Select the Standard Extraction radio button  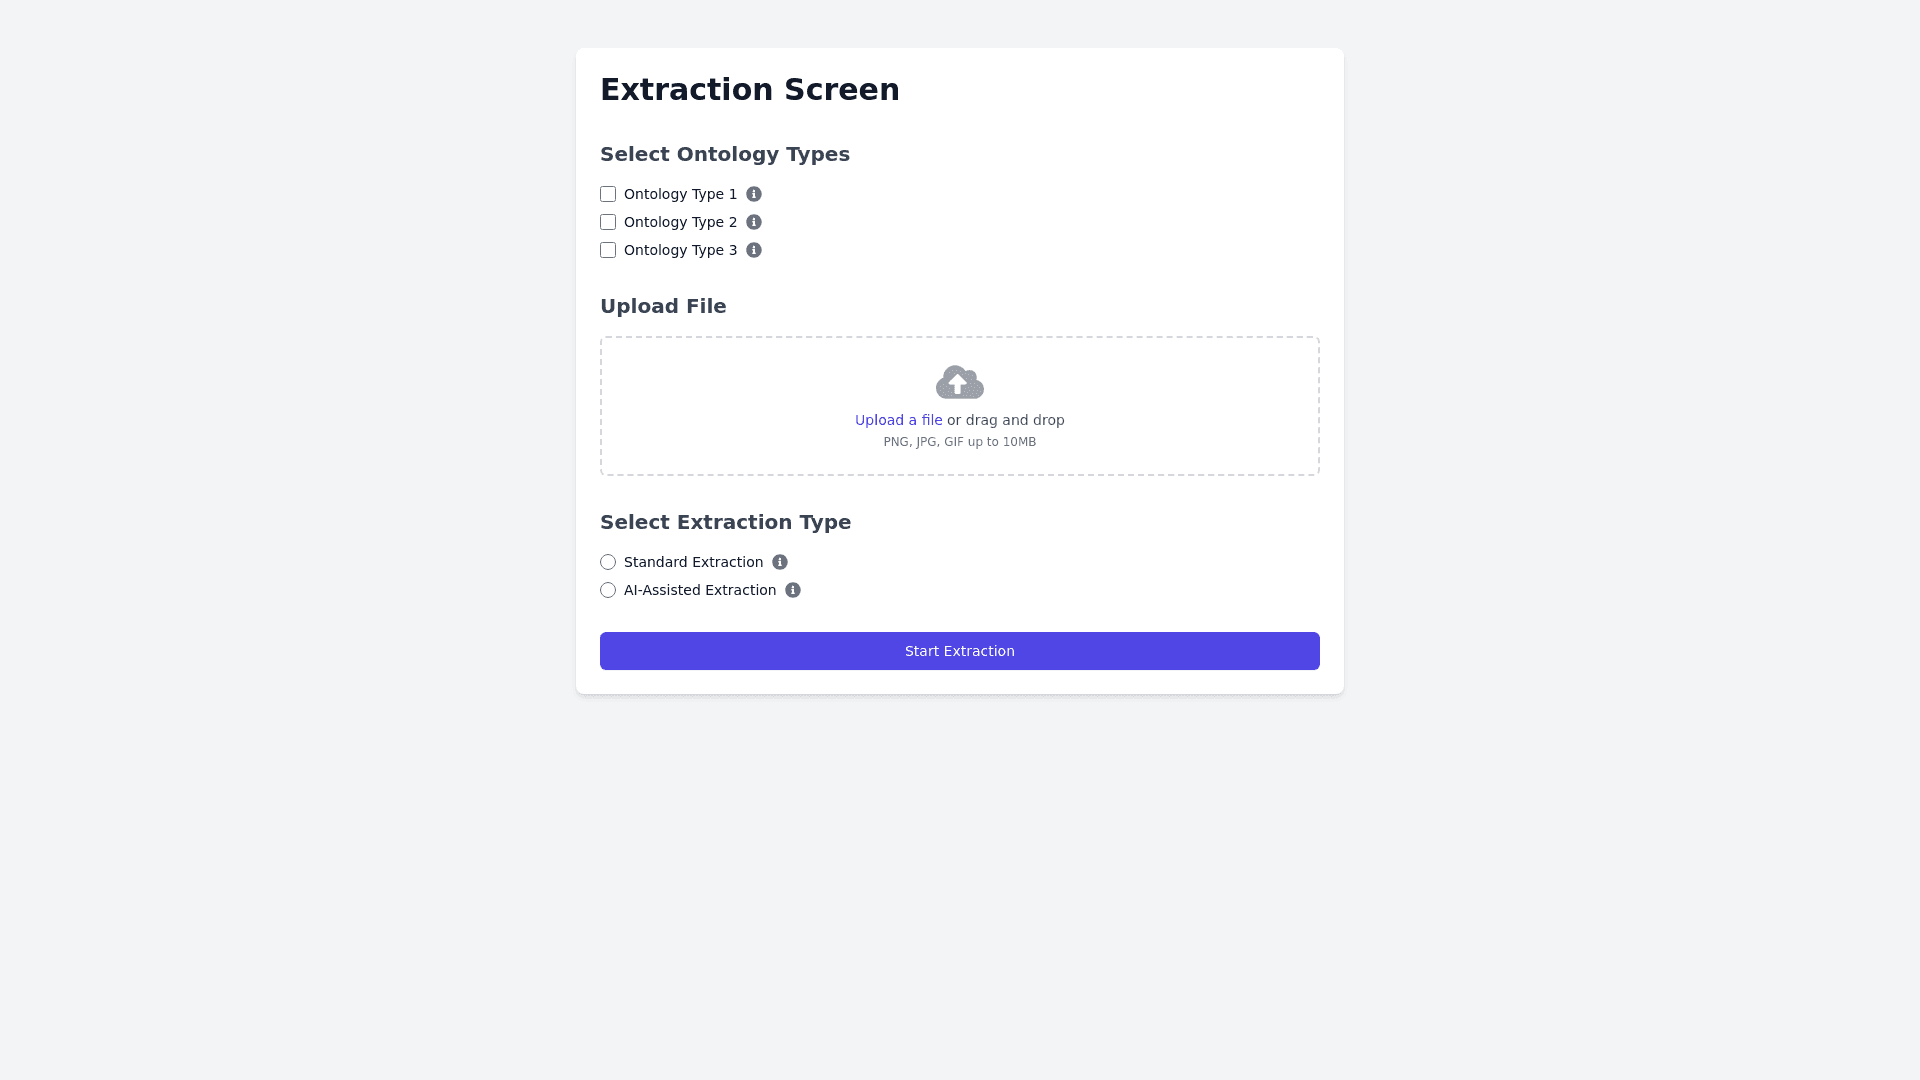tap(608, 562)
